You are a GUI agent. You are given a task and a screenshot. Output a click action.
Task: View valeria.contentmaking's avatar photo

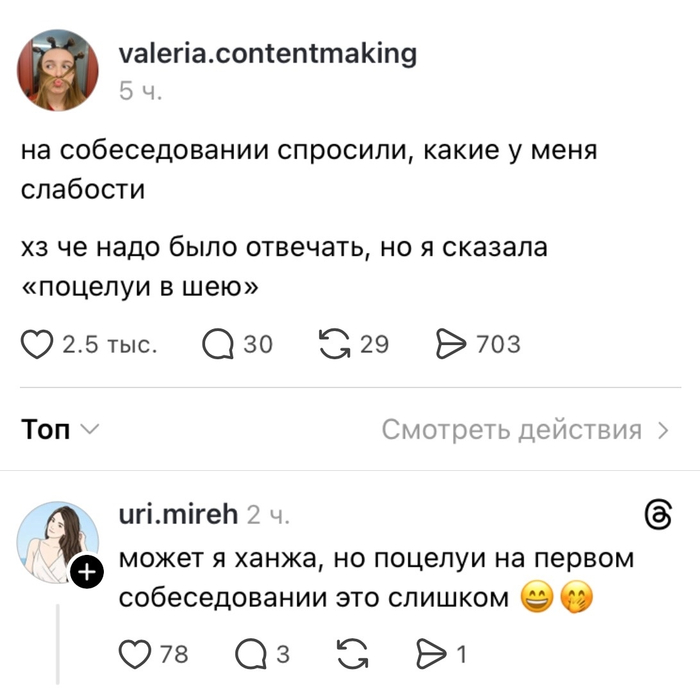[x=58, y=70]
